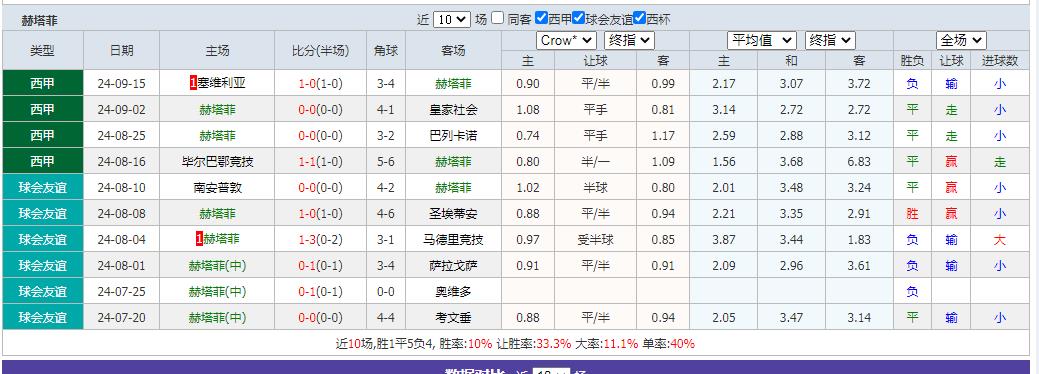Open 马德里竞技 team link
Image resolution: width=1039 pixels, height=374 pixels.
[x=453, y=239]
